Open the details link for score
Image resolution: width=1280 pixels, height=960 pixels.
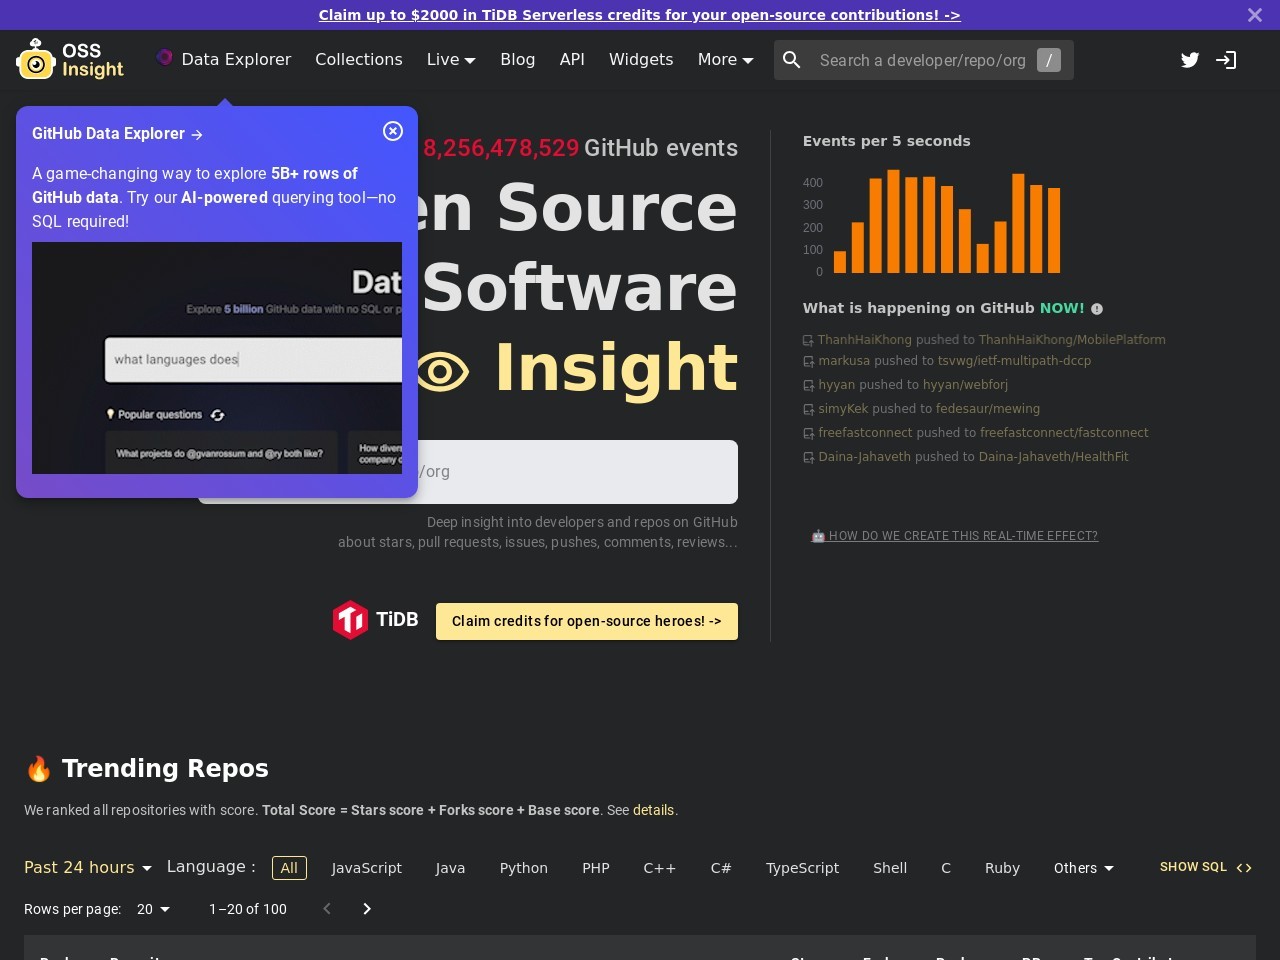(x=654, y=810)
